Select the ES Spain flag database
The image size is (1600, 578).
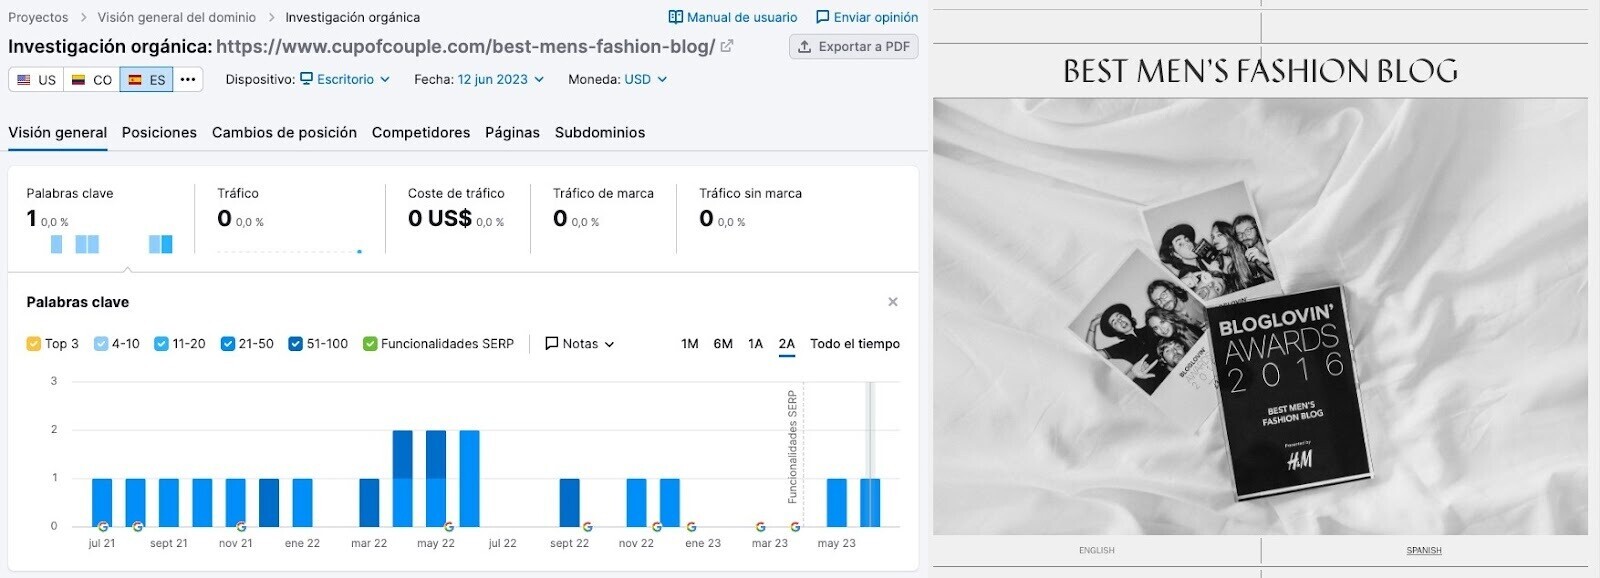(147, 80)
